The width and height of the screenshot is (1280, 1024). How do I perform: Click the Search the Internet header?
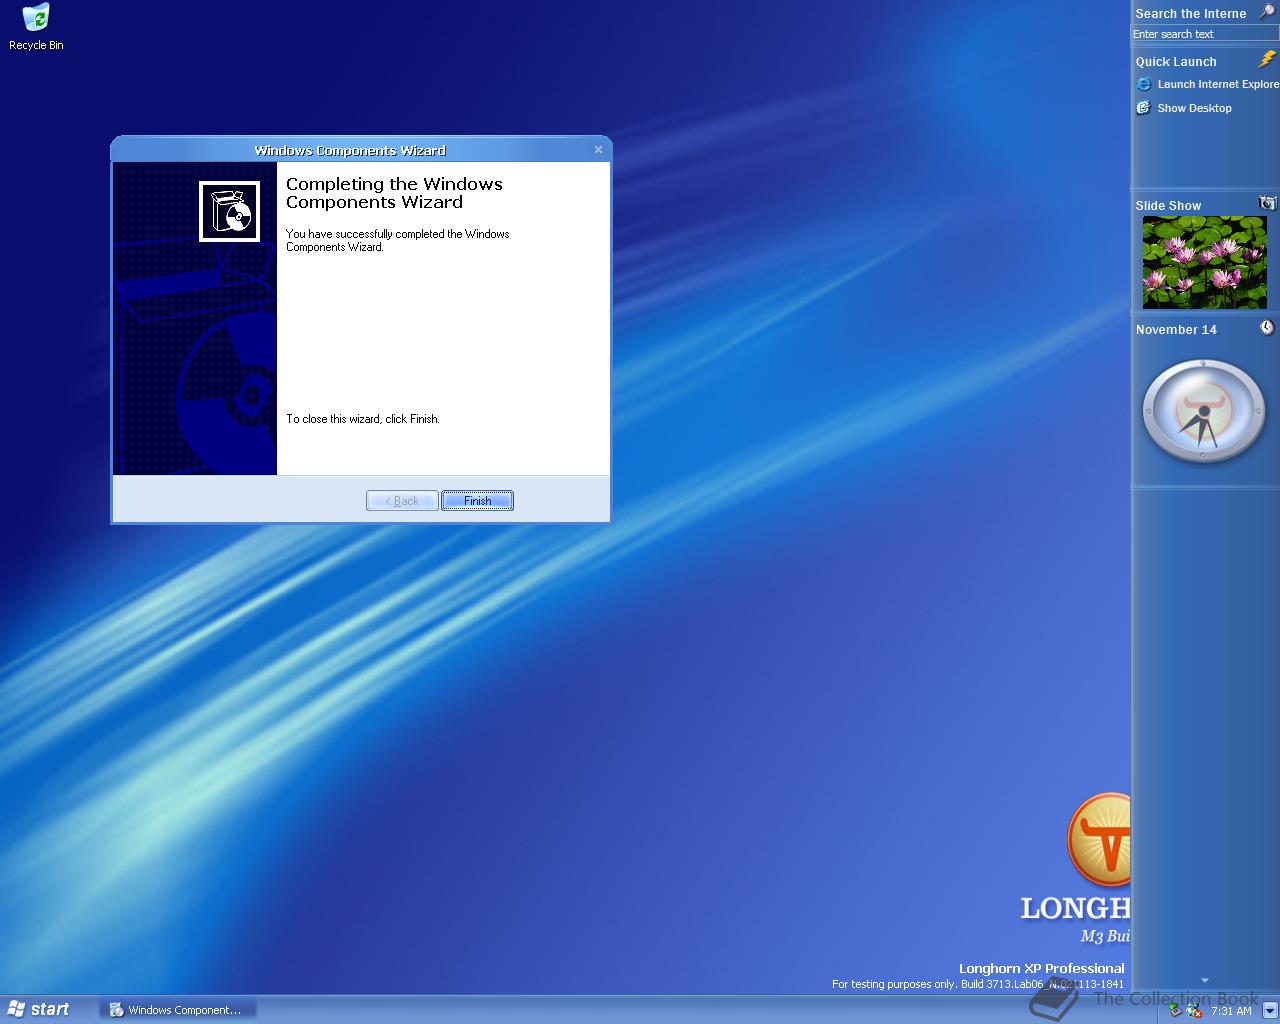coord(1190,13)
